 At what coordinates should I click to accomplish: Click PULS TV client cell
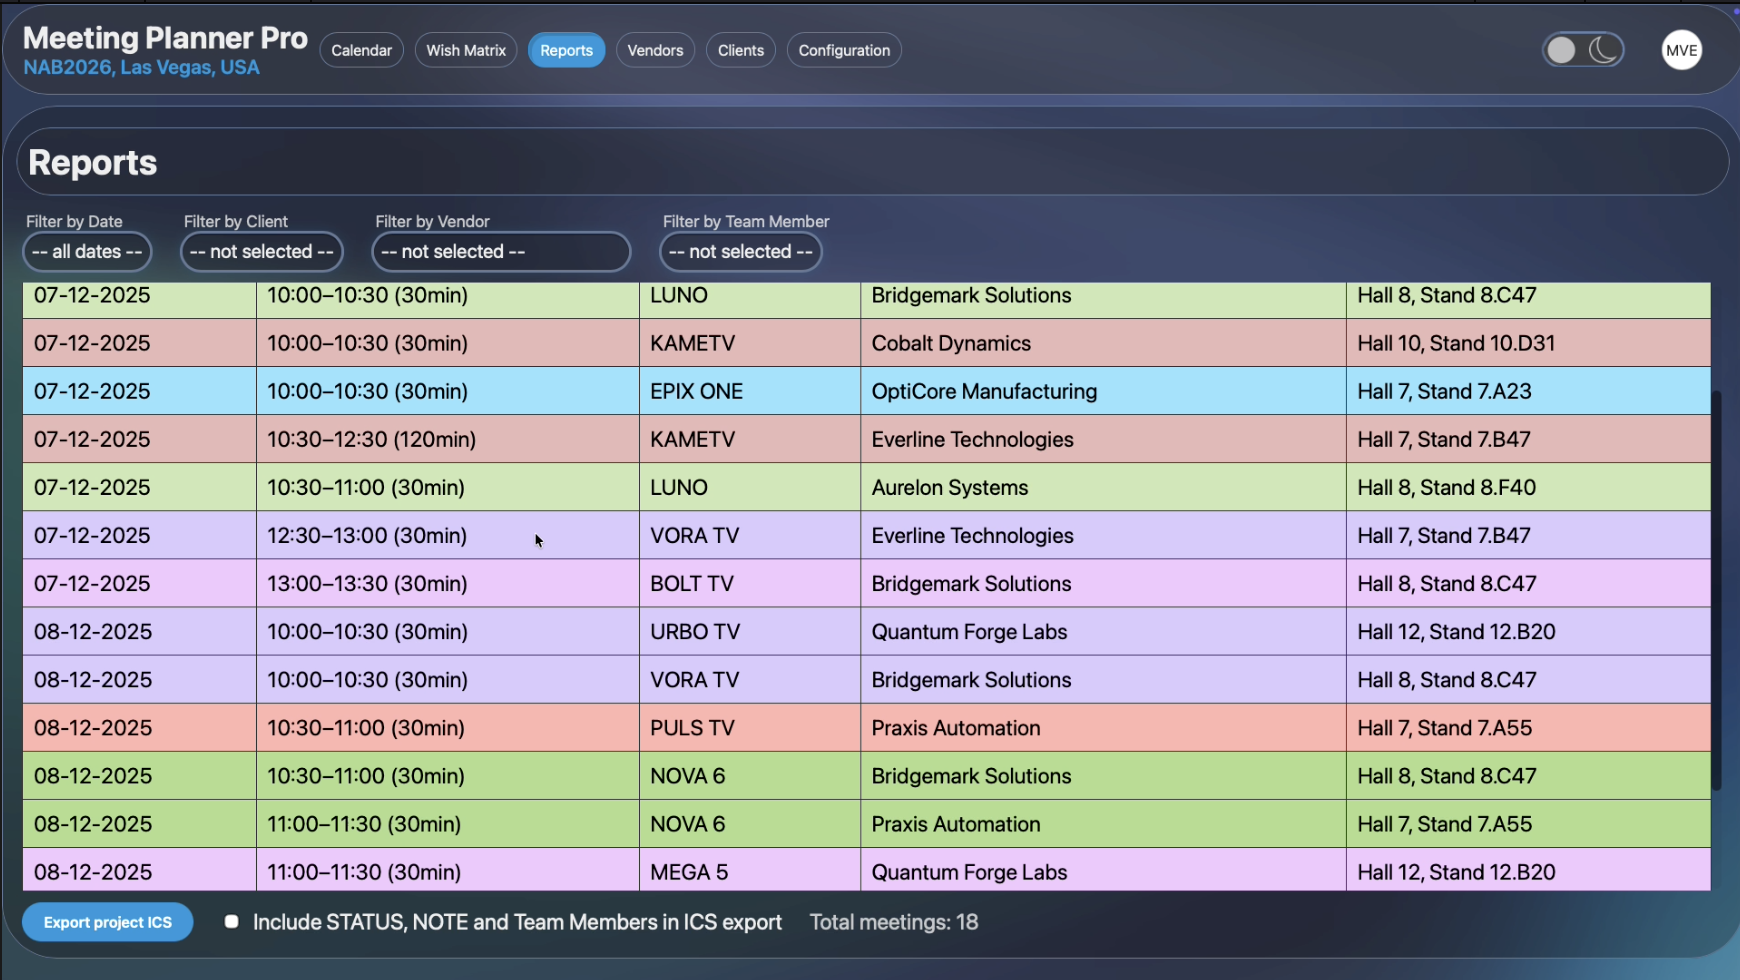coord(750,728)
